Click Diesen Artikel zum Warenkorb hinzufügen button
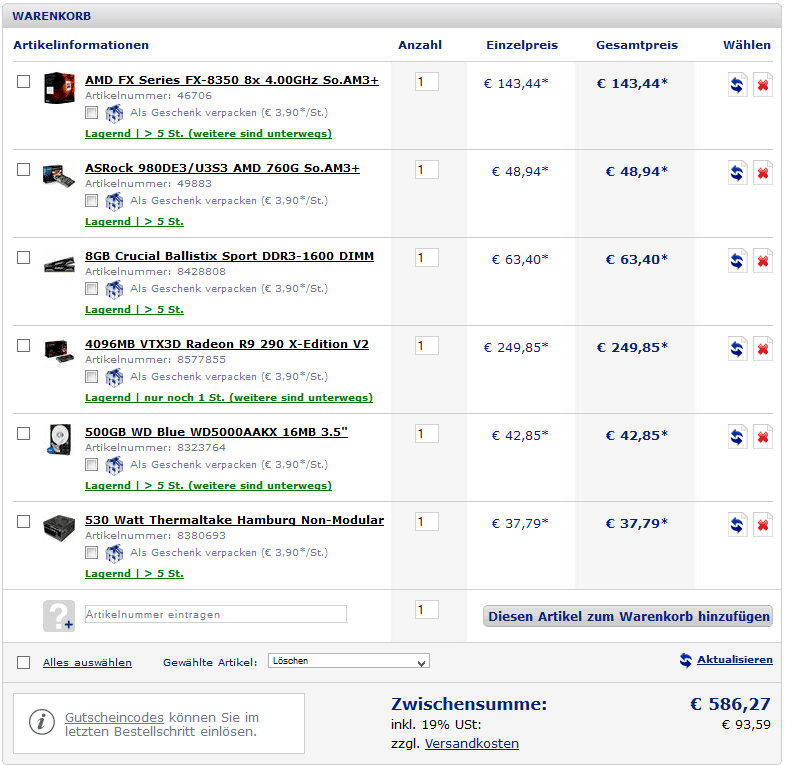This screenshot has width=785, height=765. [628, 616]
